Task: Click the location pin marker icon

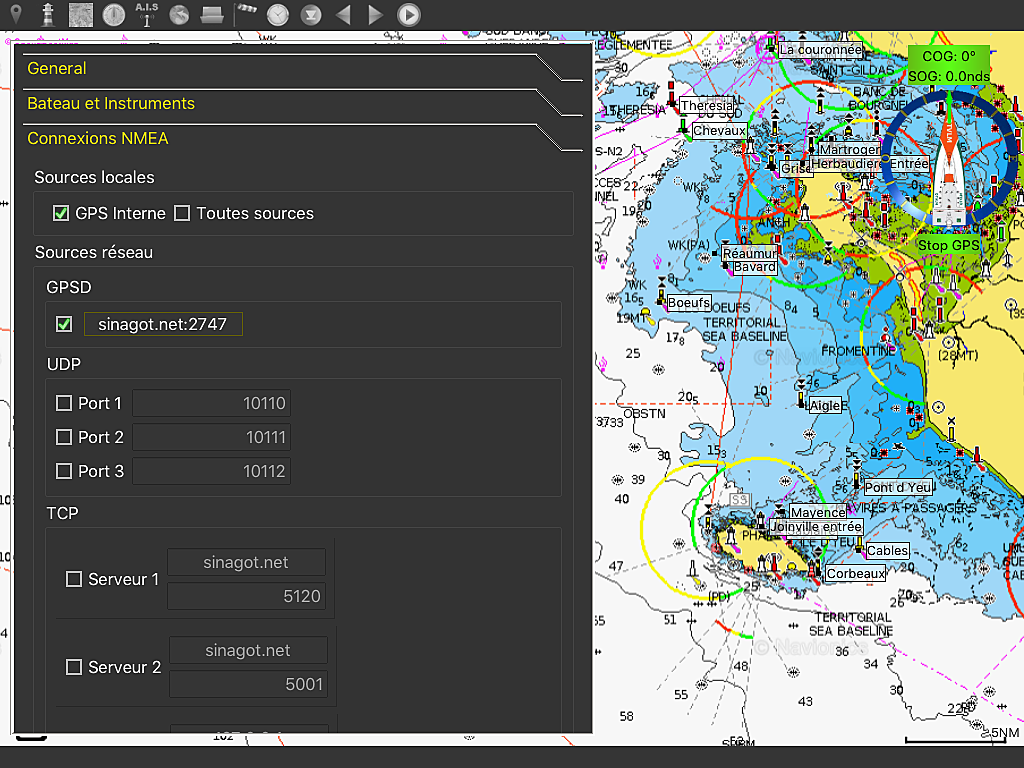Action: pyautogui.click(x=16, y=14)
